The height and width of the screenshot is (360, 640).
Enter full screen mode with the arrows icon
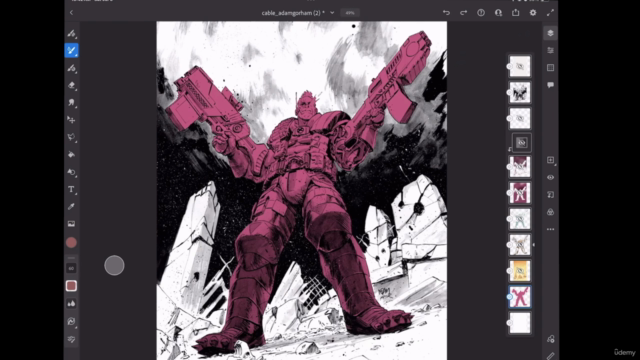click(550, 13)
